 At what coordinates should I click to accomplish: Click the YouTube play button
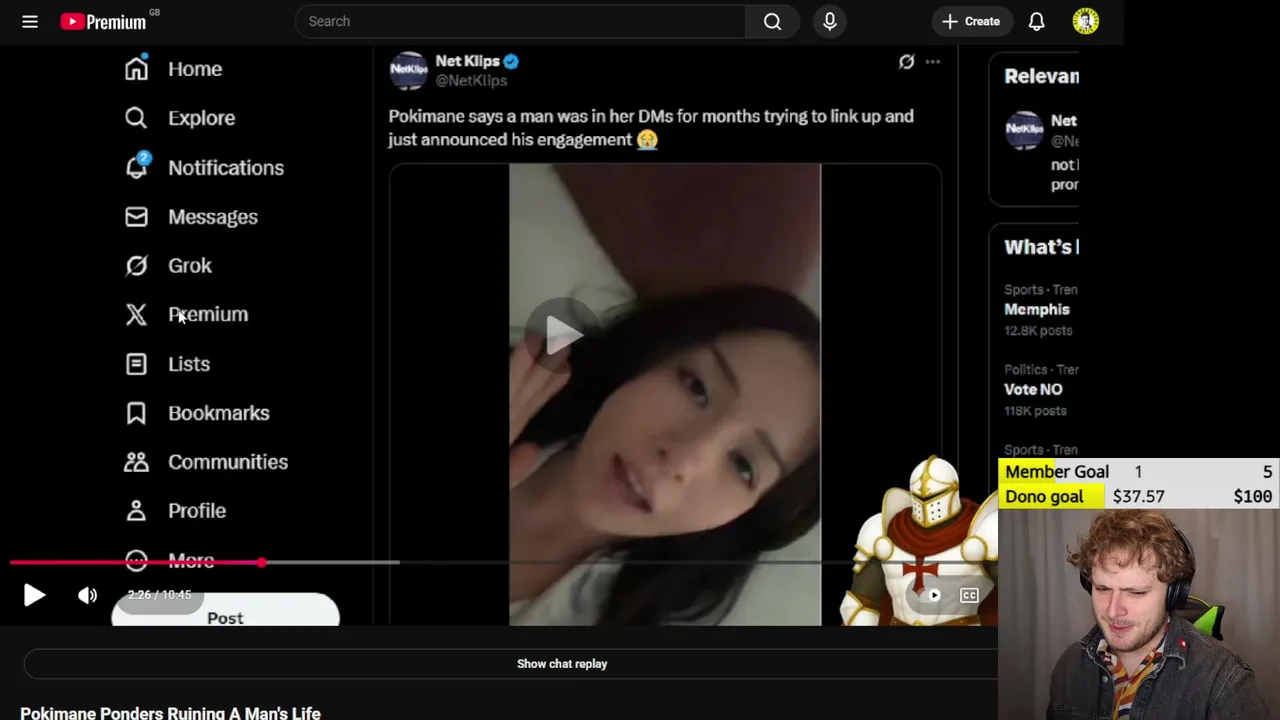click(x=34, y=595)
